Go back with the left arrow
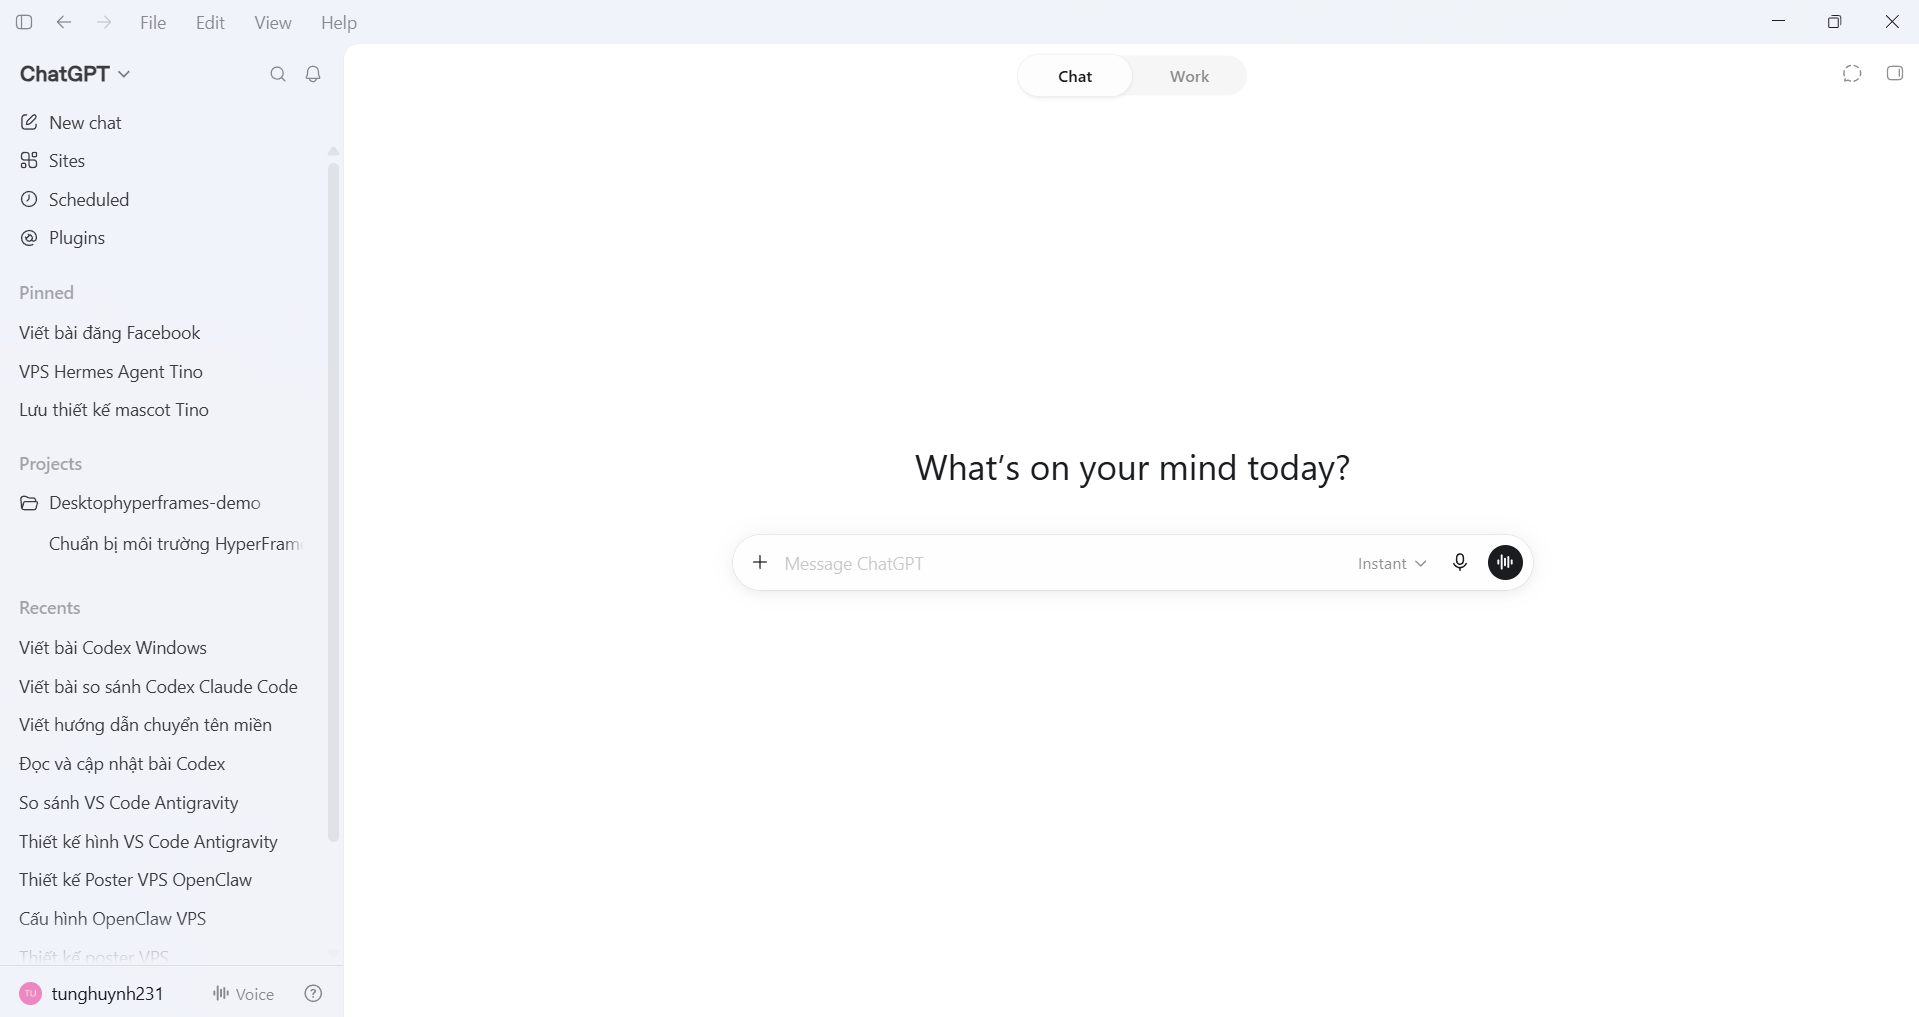The height and width of the screenshot is (1017, 1919). click(64, 22)
